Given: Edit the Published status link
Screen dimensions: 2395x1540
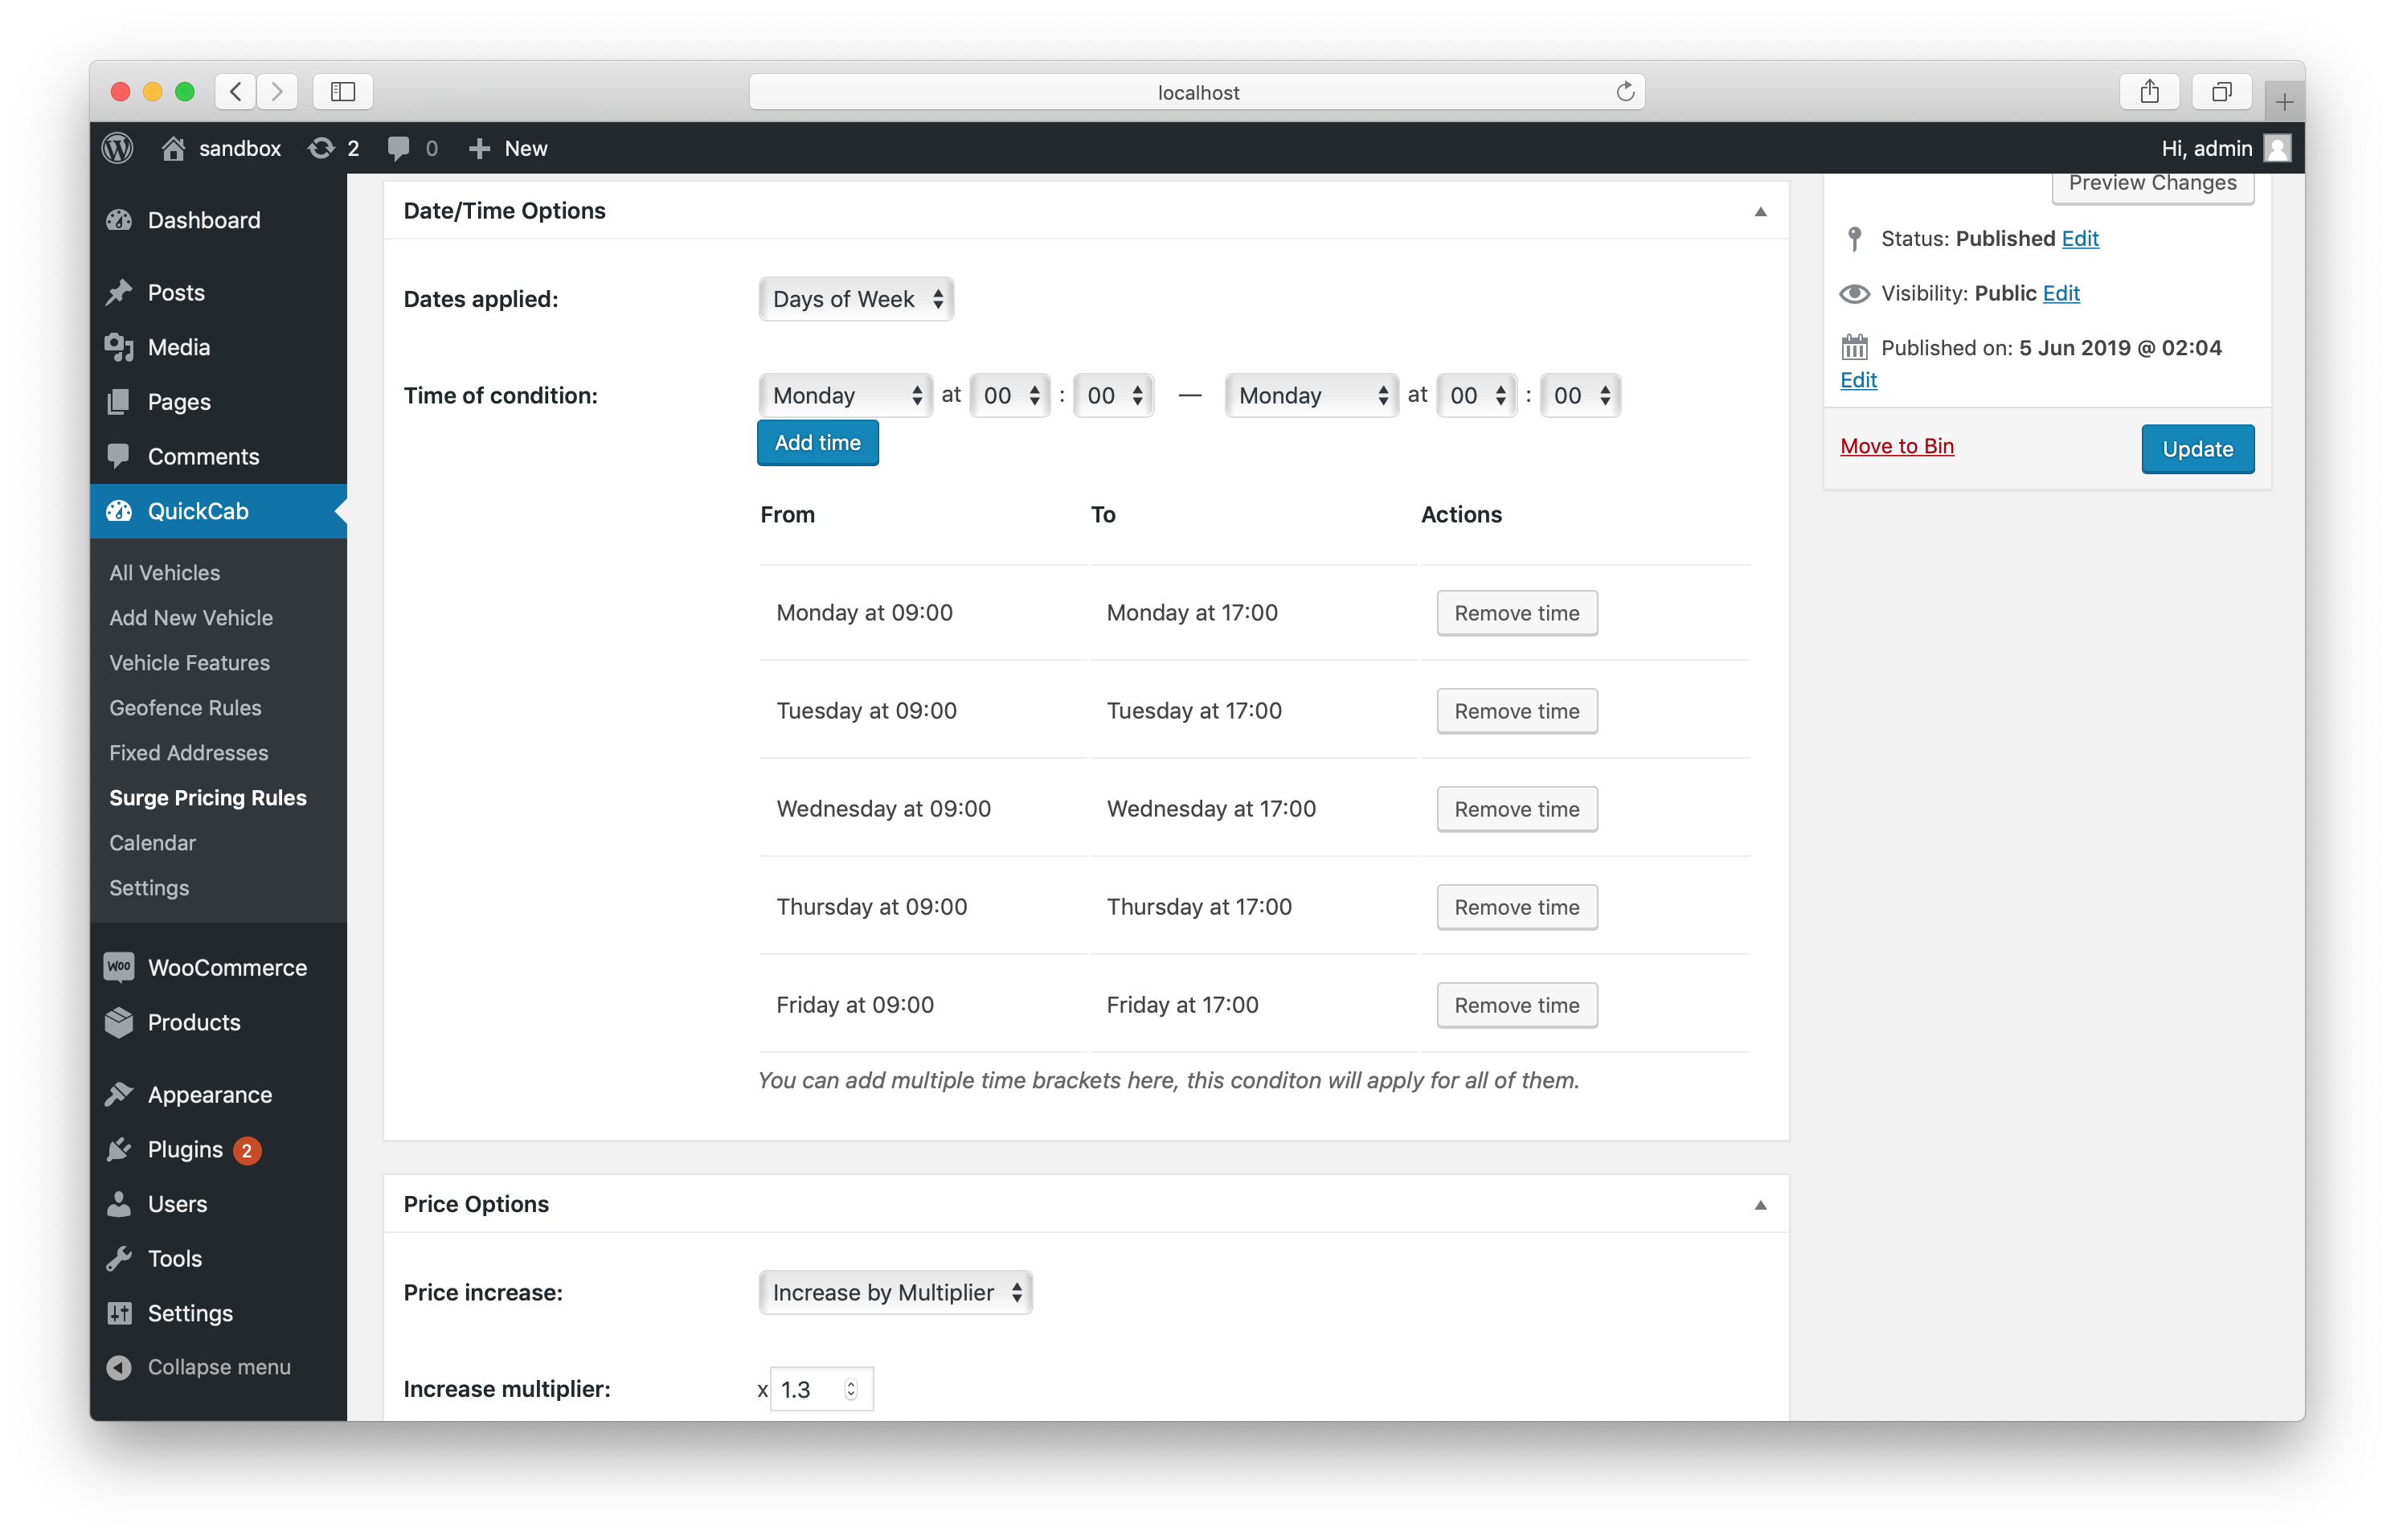Looking at the screenshot, I should (x=2079, y=238).
